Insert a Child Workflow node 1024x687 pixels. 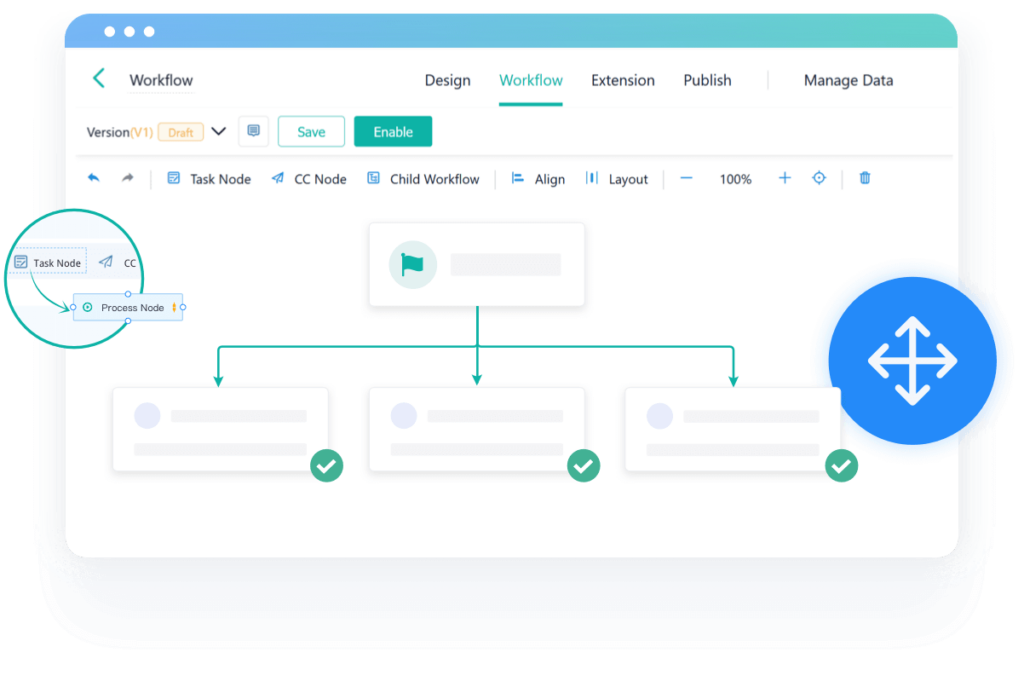[x=423, y=179]
